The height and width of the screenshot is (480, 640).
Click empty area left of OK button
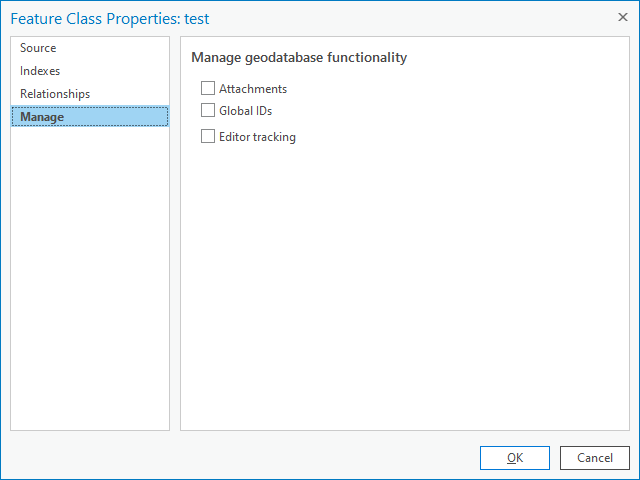click(300, 458)
